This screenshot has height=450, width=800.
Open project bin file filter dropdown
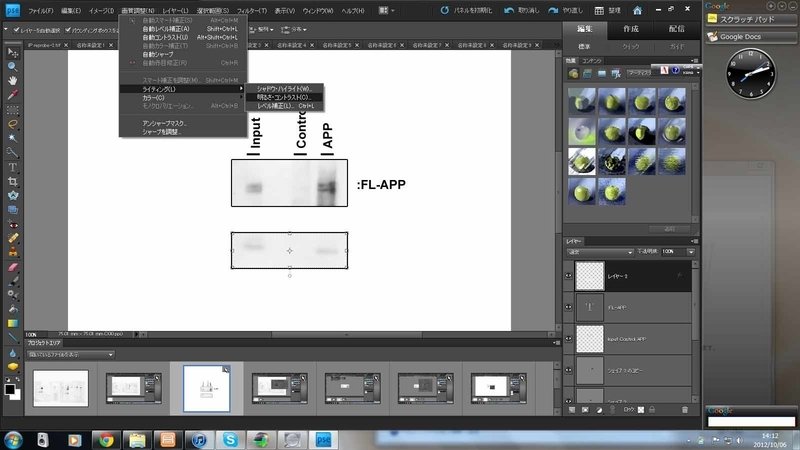71,355
